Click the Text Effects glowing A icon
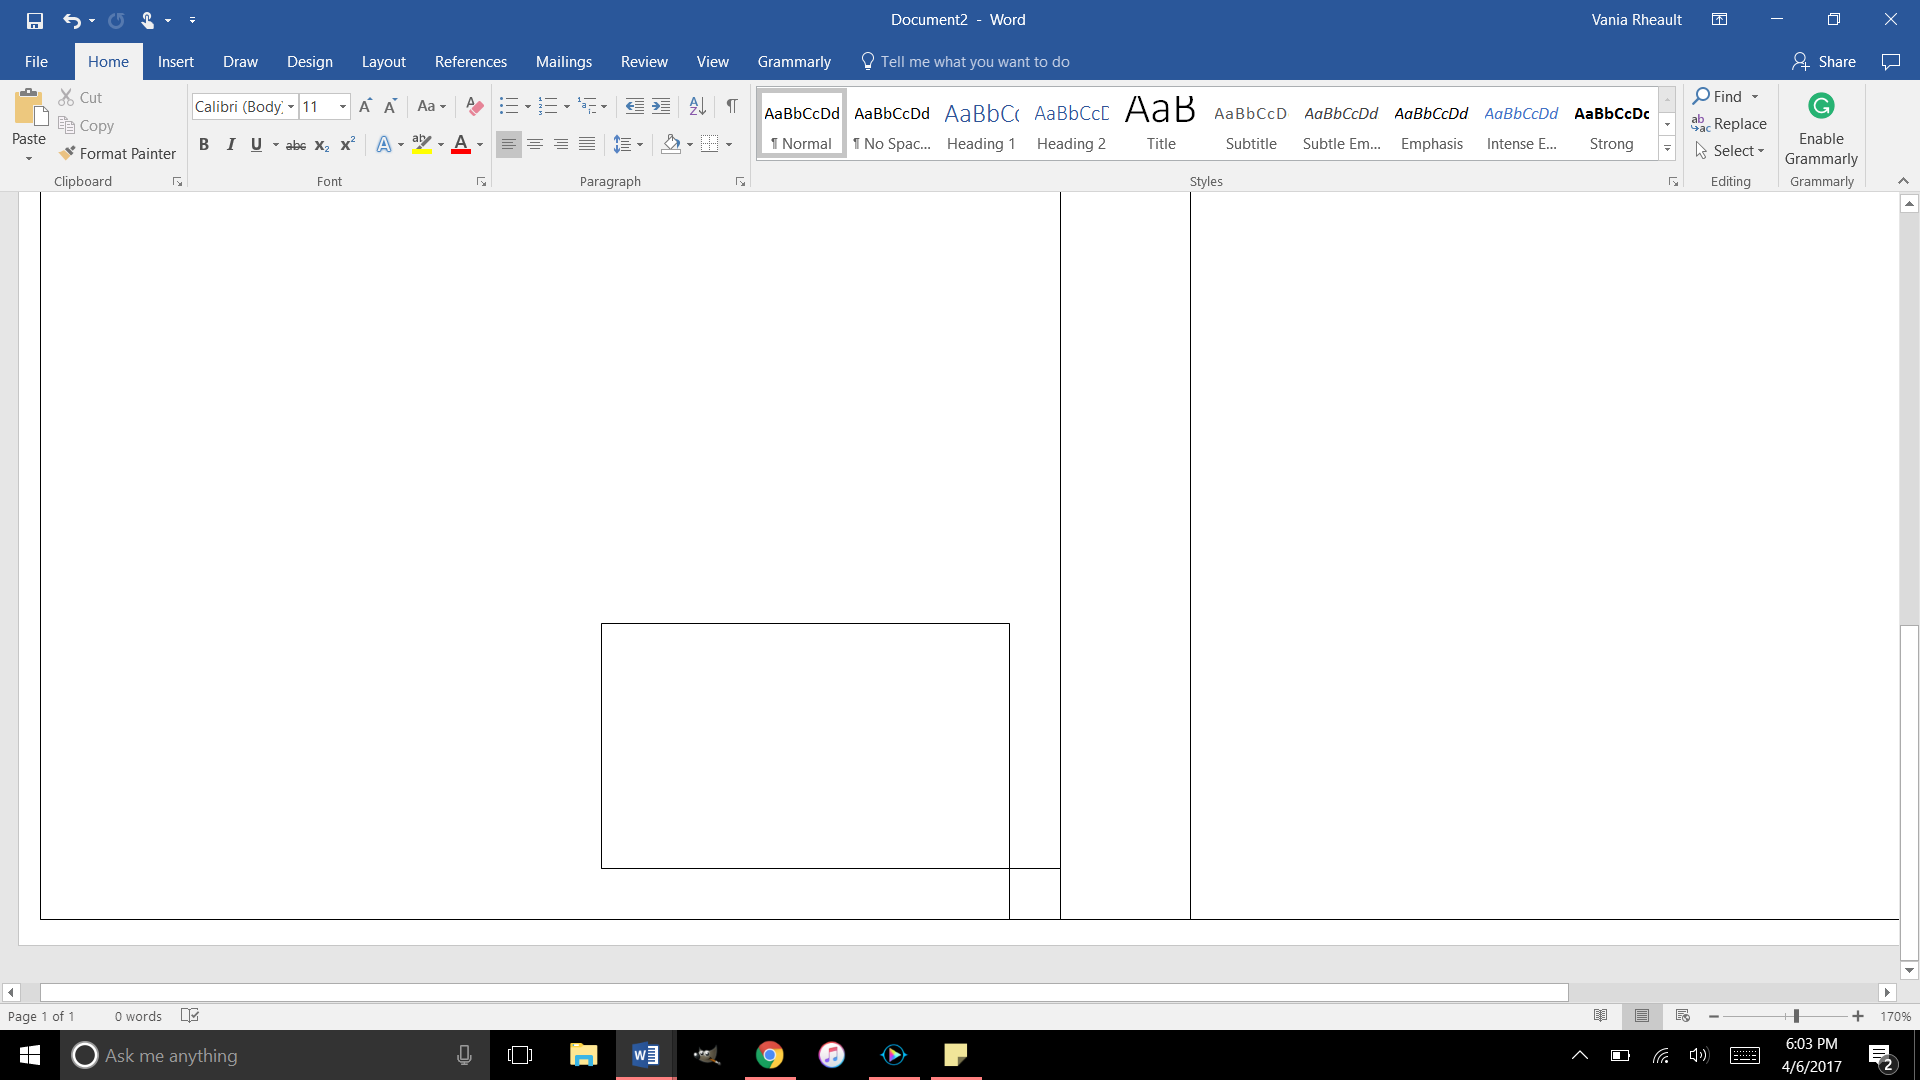This screenshot has height=1080, width=1920. coord(384,144)
